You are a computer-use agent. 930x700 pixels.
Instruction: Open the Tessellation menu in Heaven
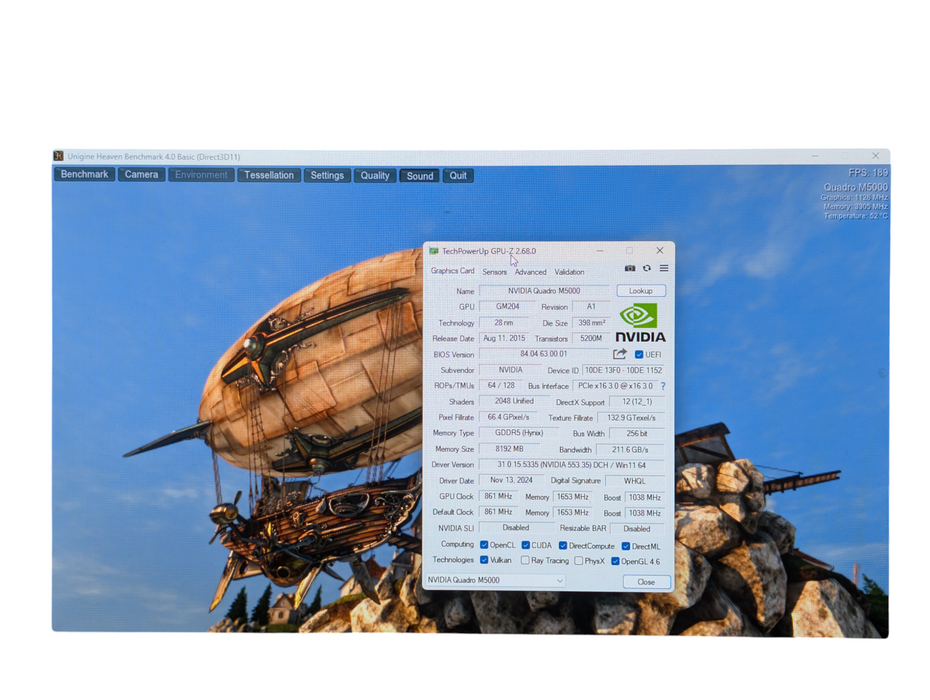[x=269, y=175]
